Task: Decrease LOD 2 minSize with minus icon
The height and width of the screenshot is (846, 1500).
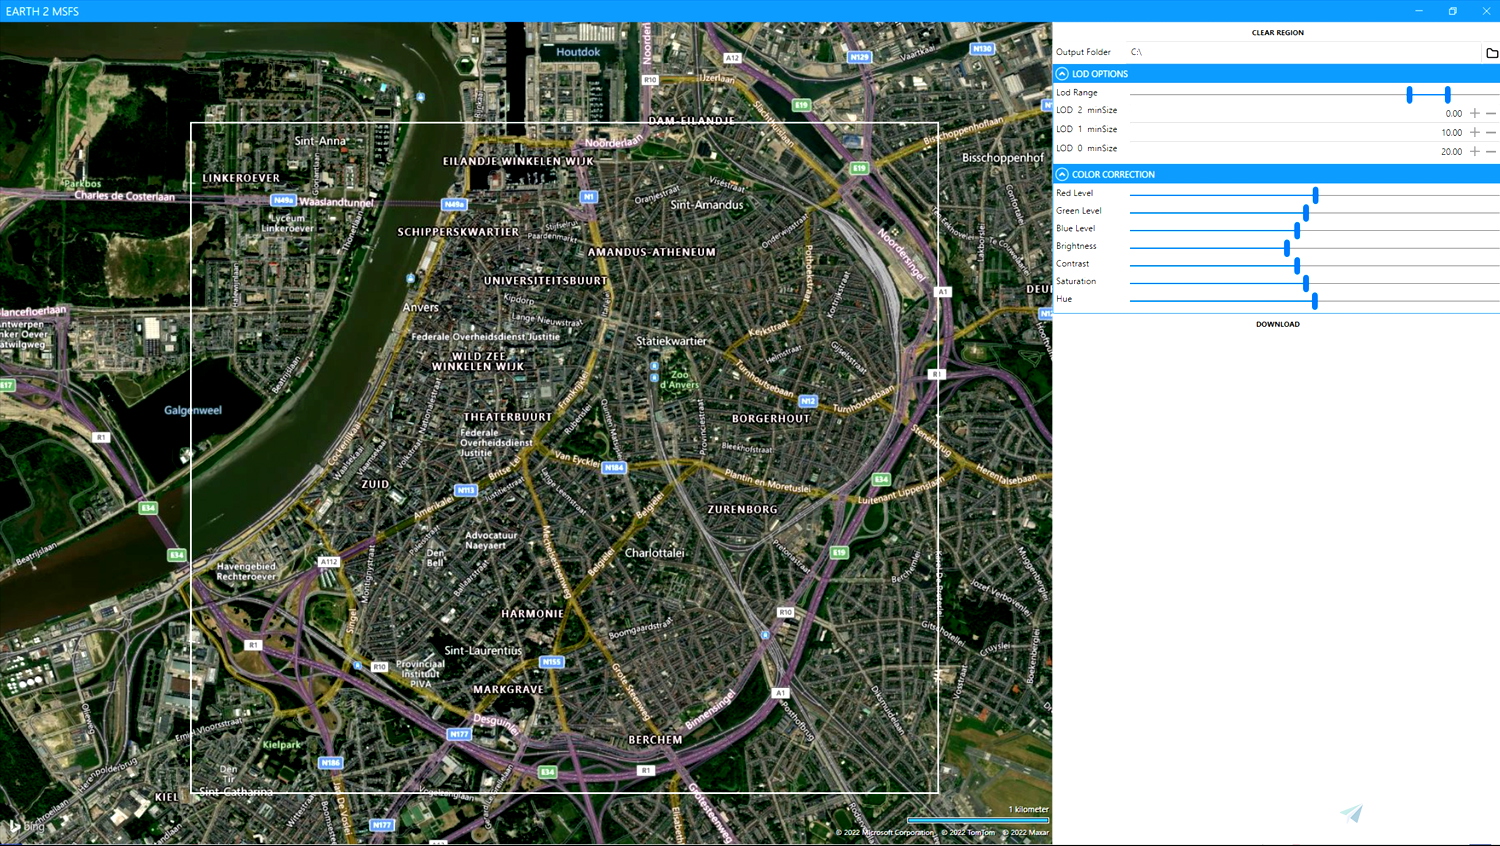Action: (x=1490, y=113)
